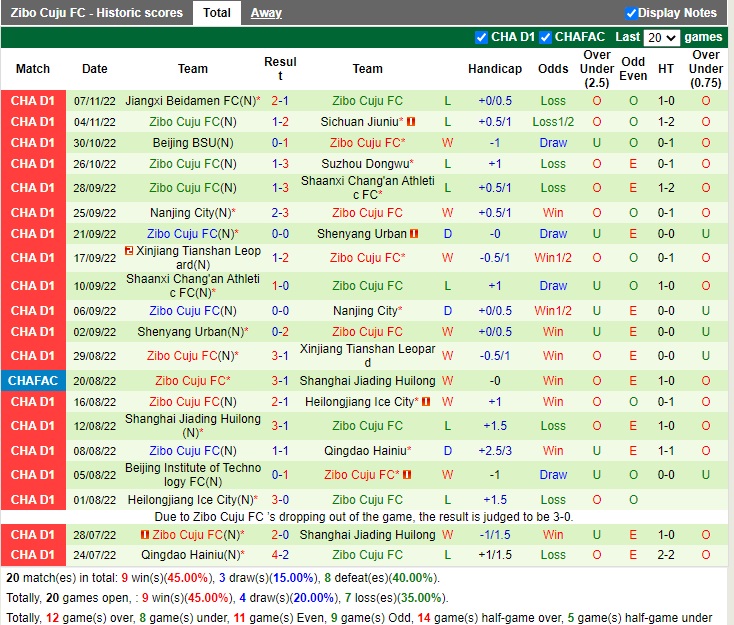Click red card badge before Xinjiang Tianshan Leopard
Image resolution: width=734 pixels, height=625 pixels.
129,251
